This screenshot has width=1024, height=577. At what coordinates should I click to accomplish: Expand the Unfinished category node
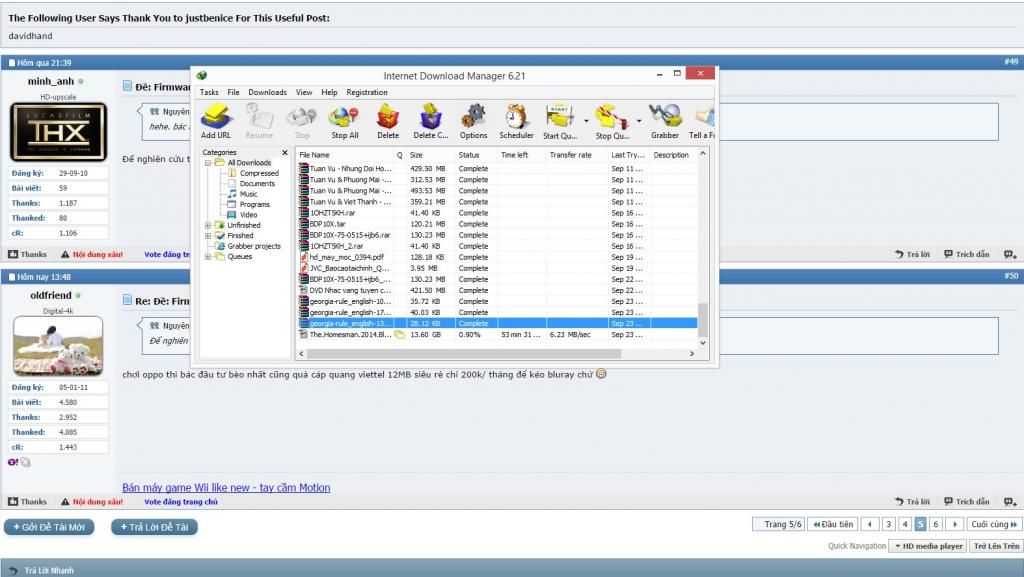click(208, 225)
